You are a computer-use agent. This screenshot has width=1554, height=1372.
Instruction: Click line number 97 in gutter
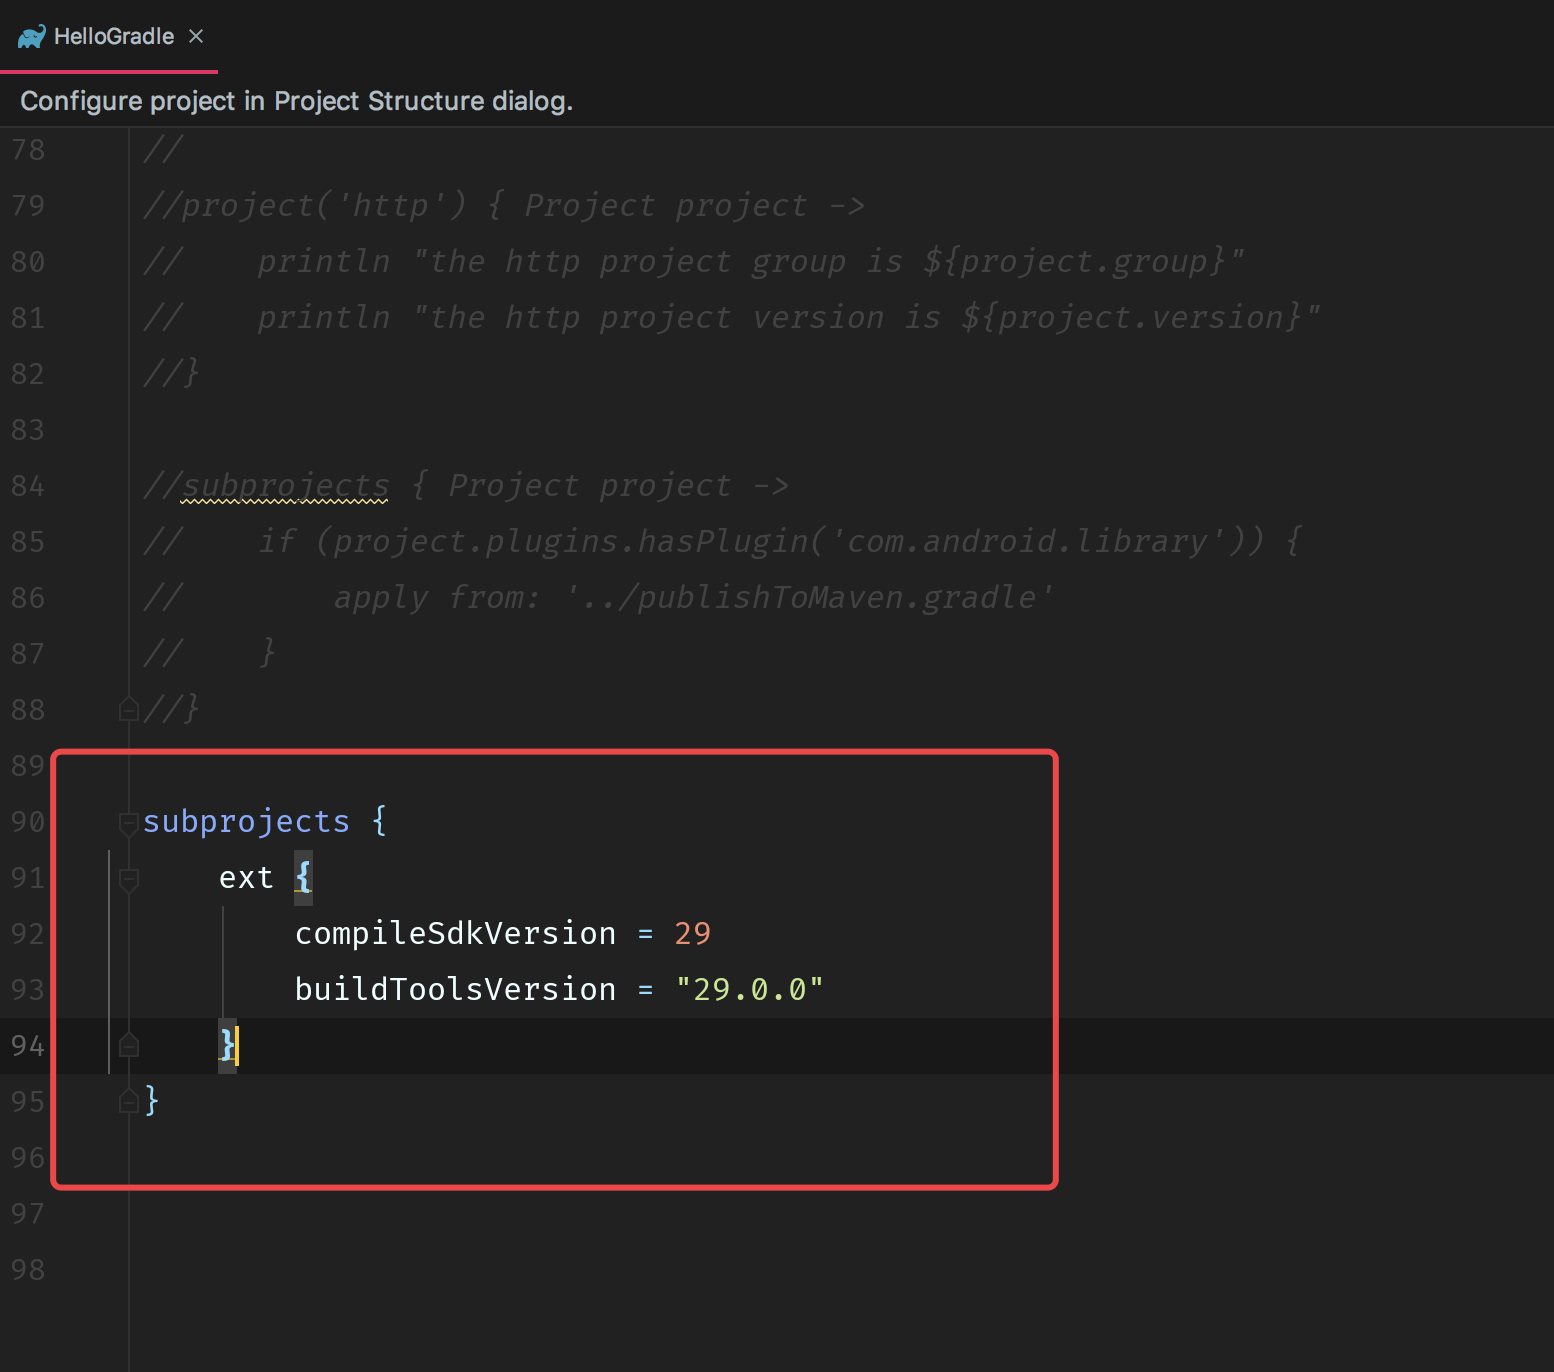tap(28, 1214)
